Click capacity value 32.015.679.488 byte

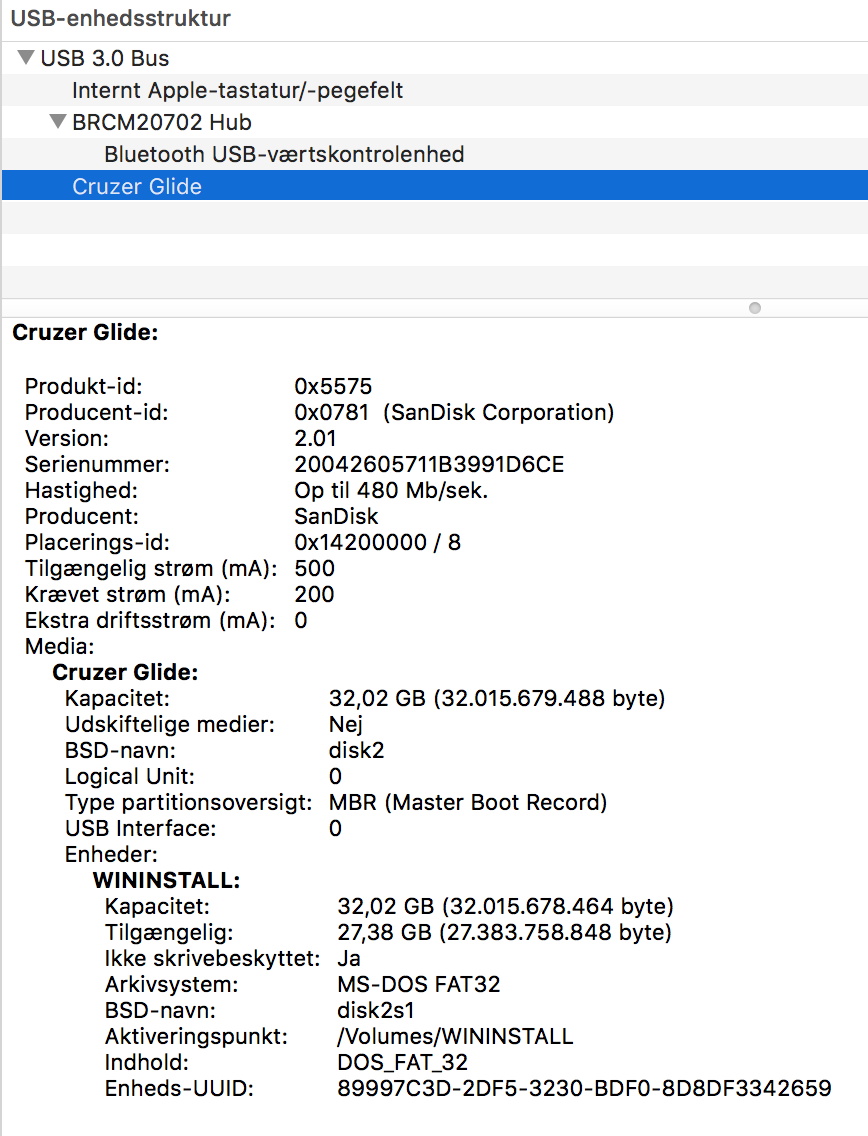(x=496, y=698)
